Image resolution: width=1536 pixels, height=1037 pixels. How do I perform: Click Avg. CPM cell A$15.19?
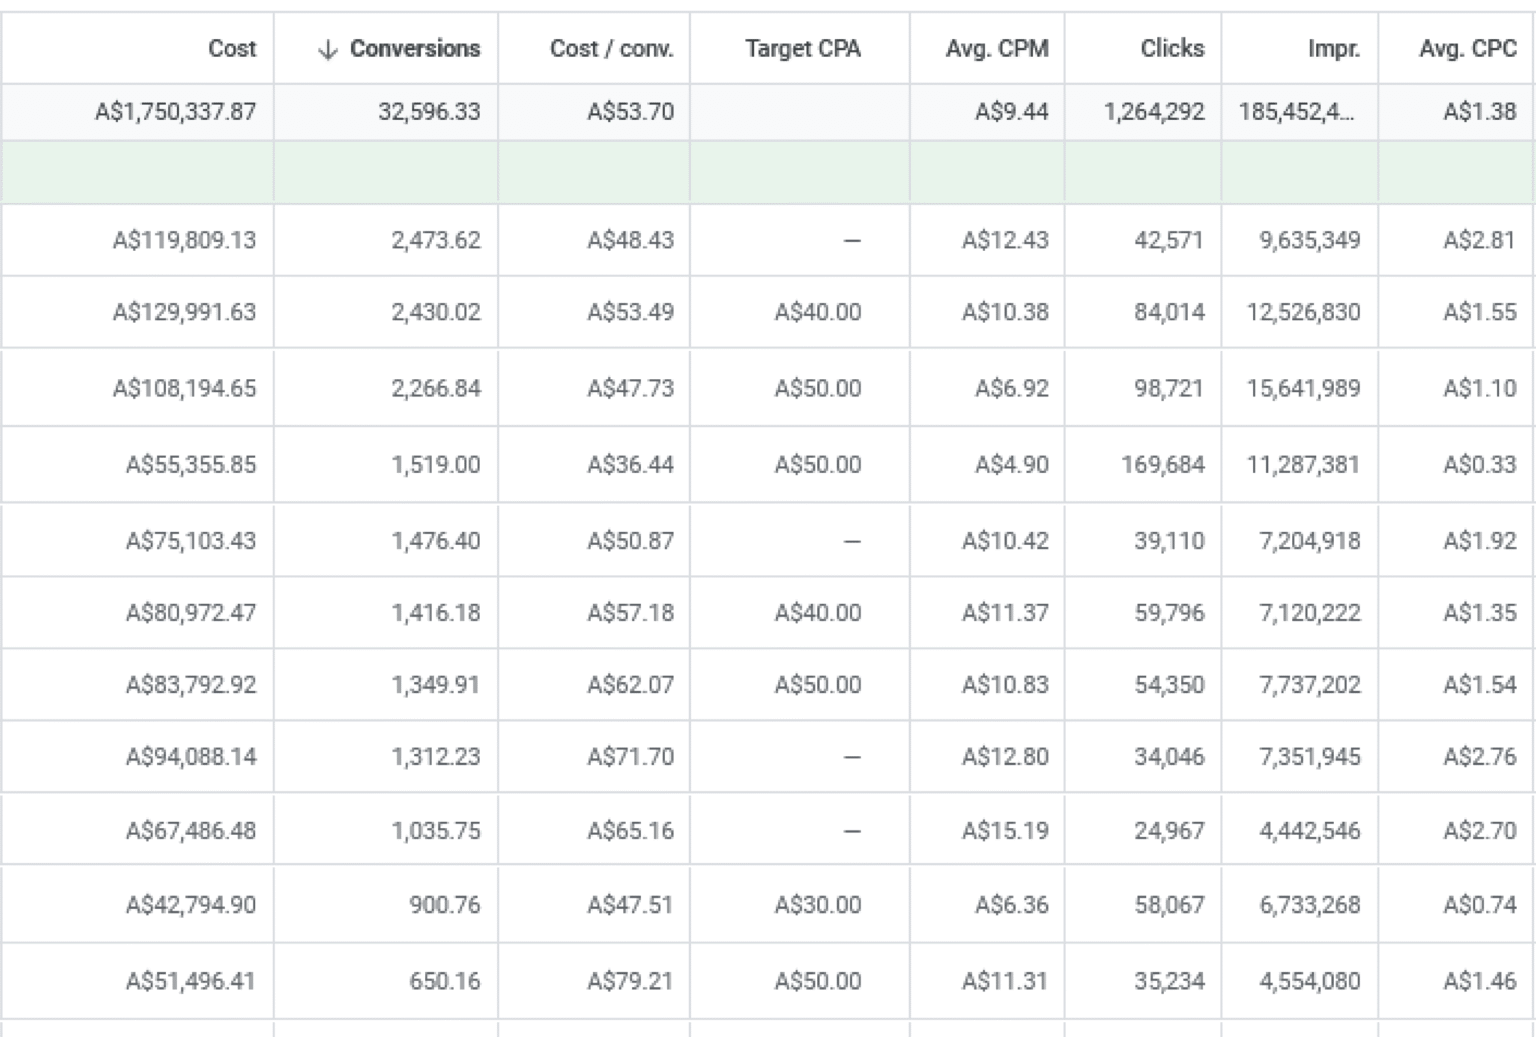click(1005, 831)
